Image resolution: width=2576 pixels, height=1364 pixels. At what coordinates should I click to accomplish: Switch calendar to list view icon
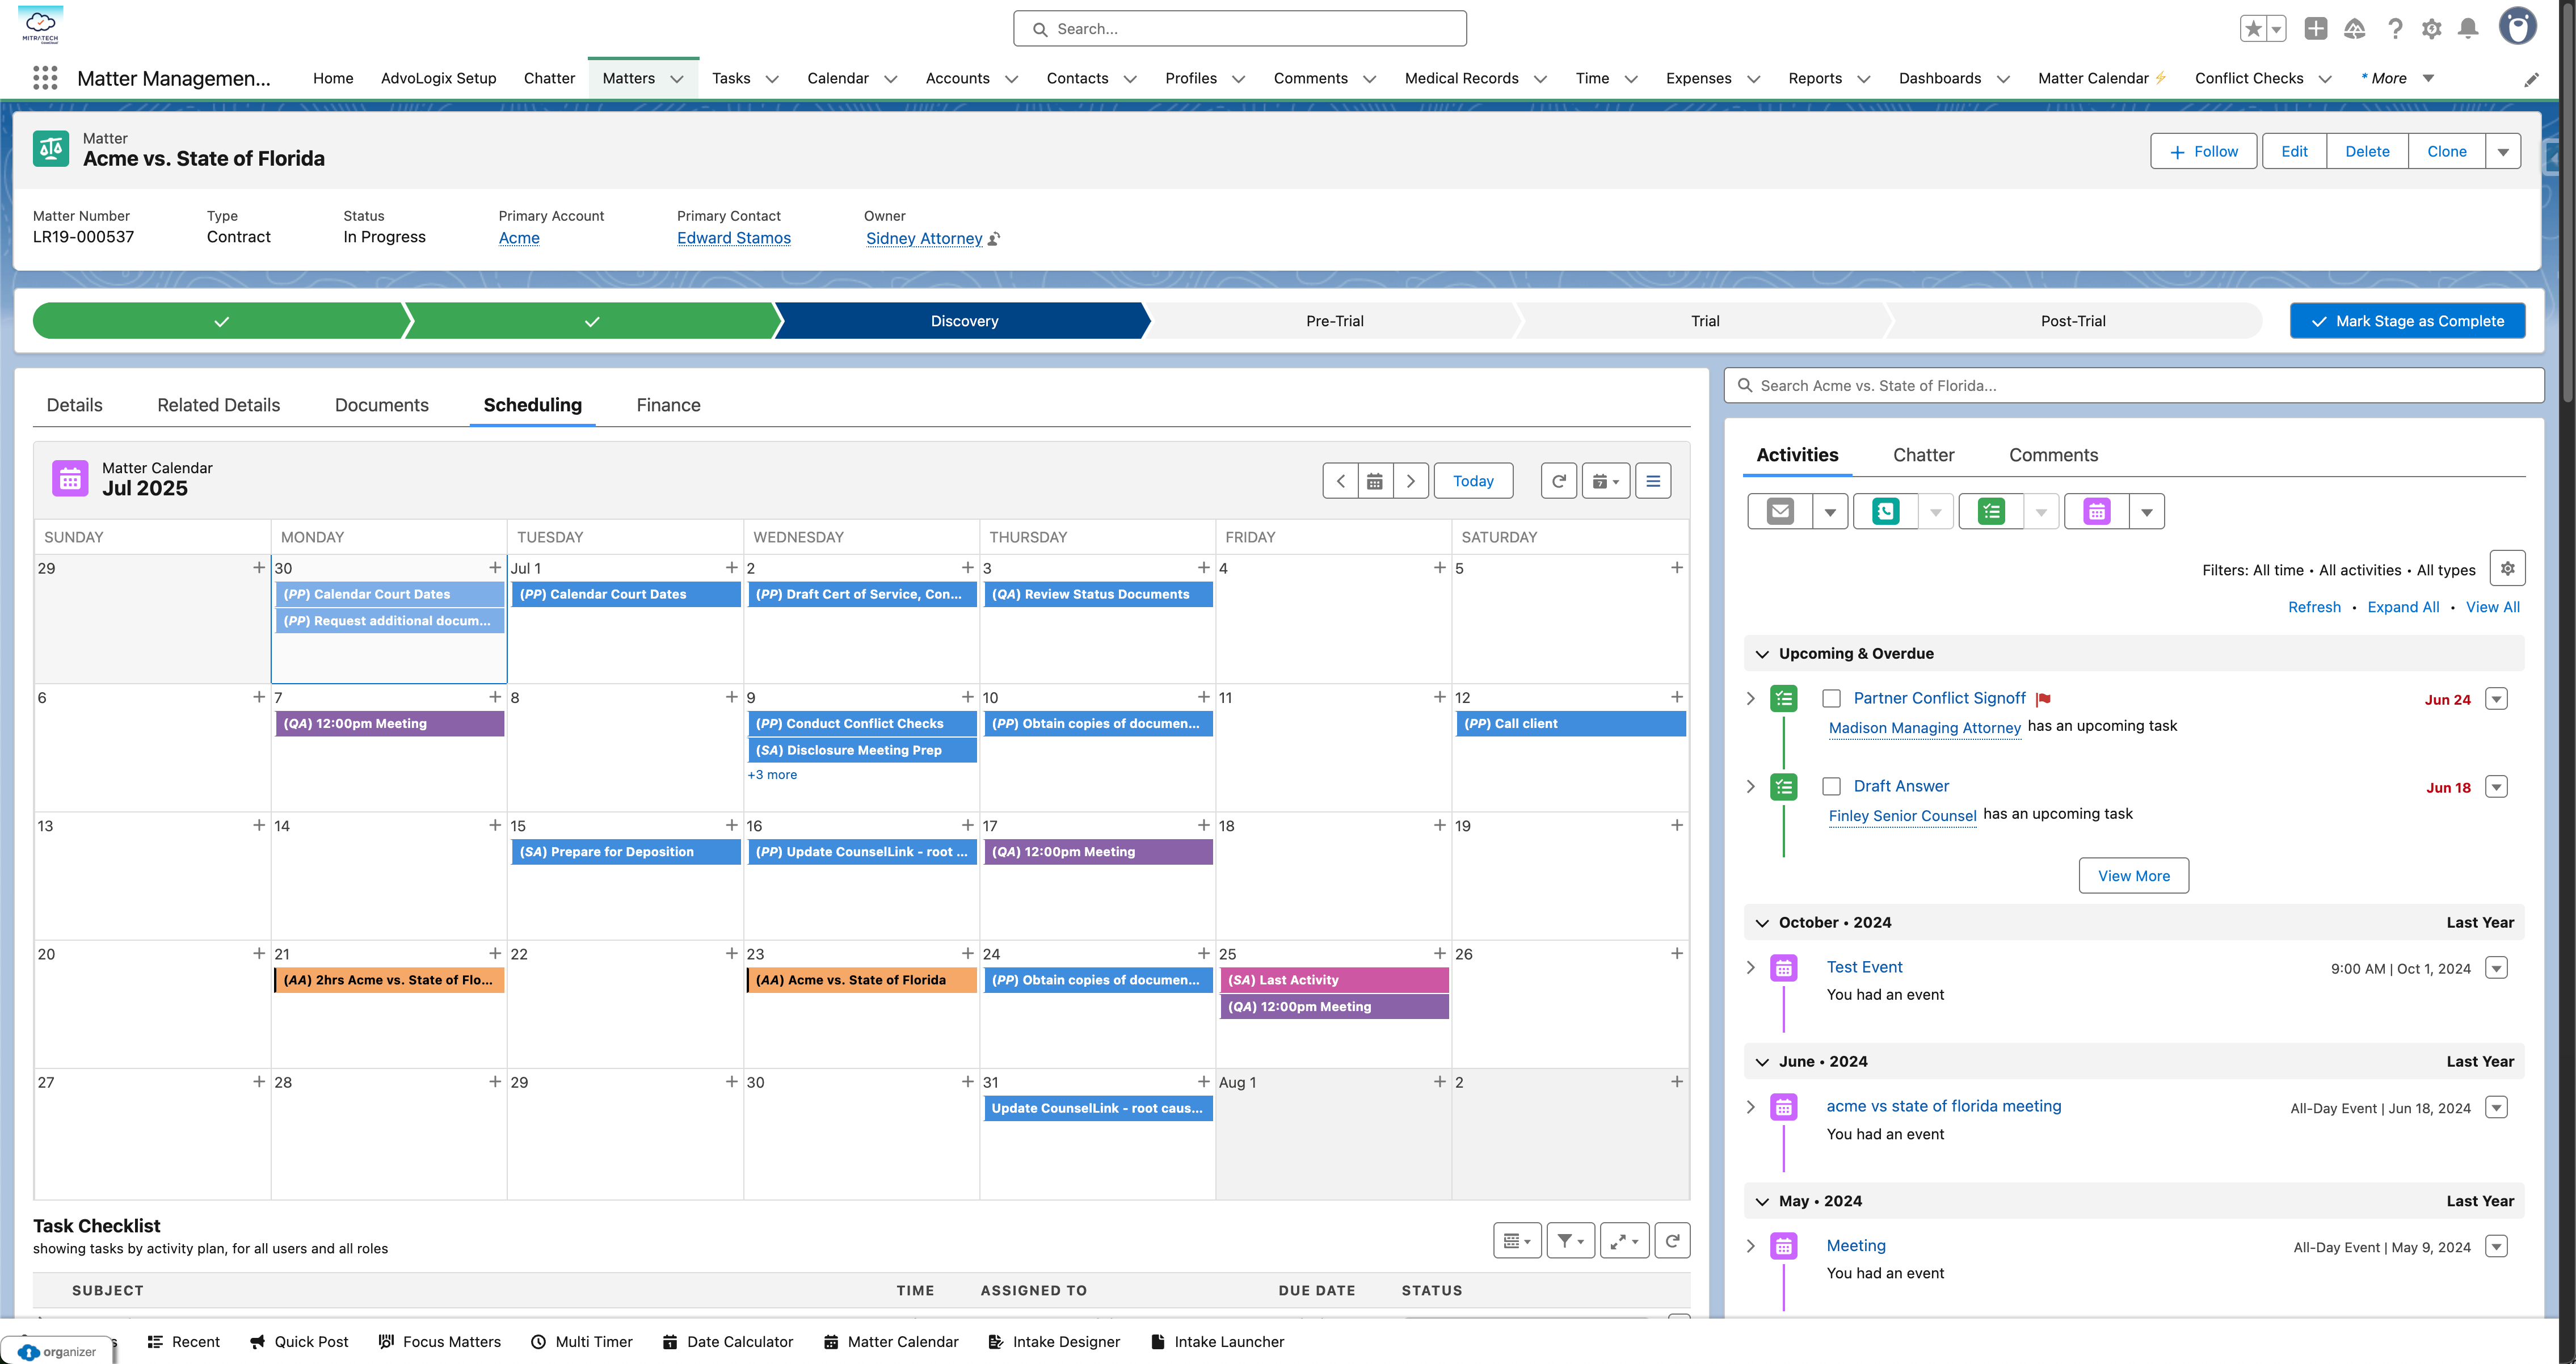pyautogui.click(x=1653, y=481)
